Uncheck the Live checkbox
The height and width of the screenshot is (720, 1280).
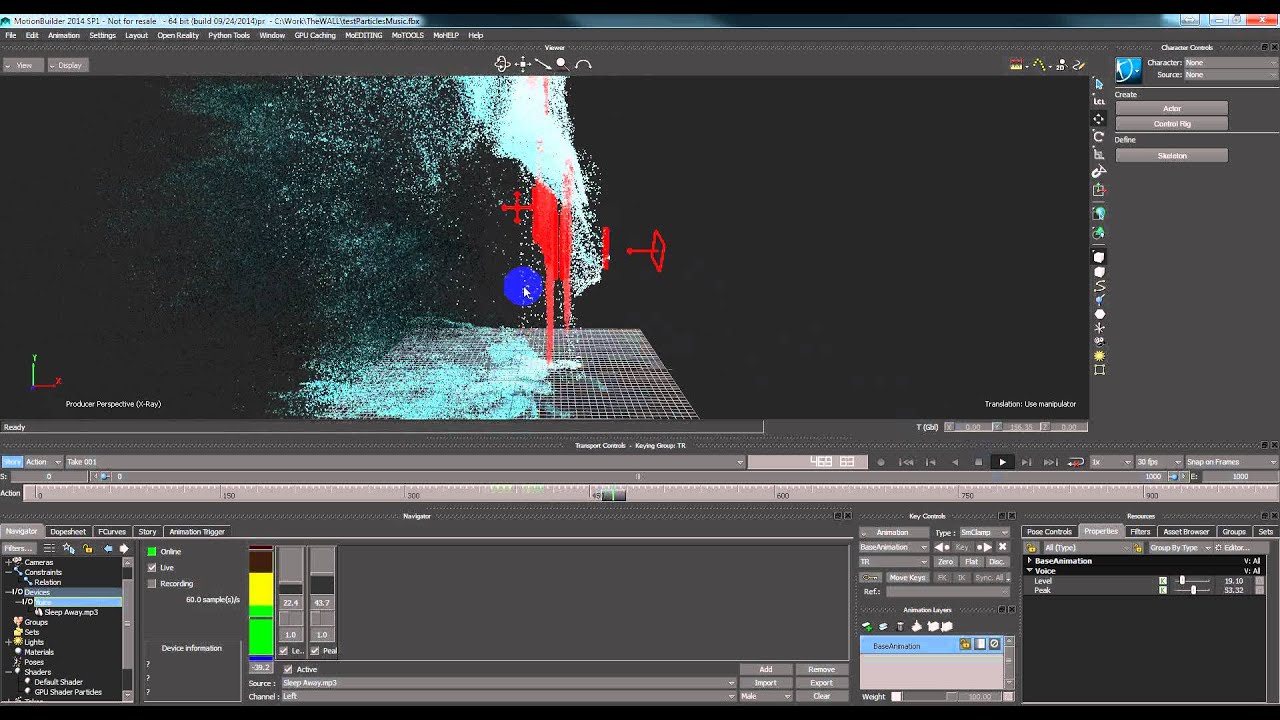(x=152, y=567)
